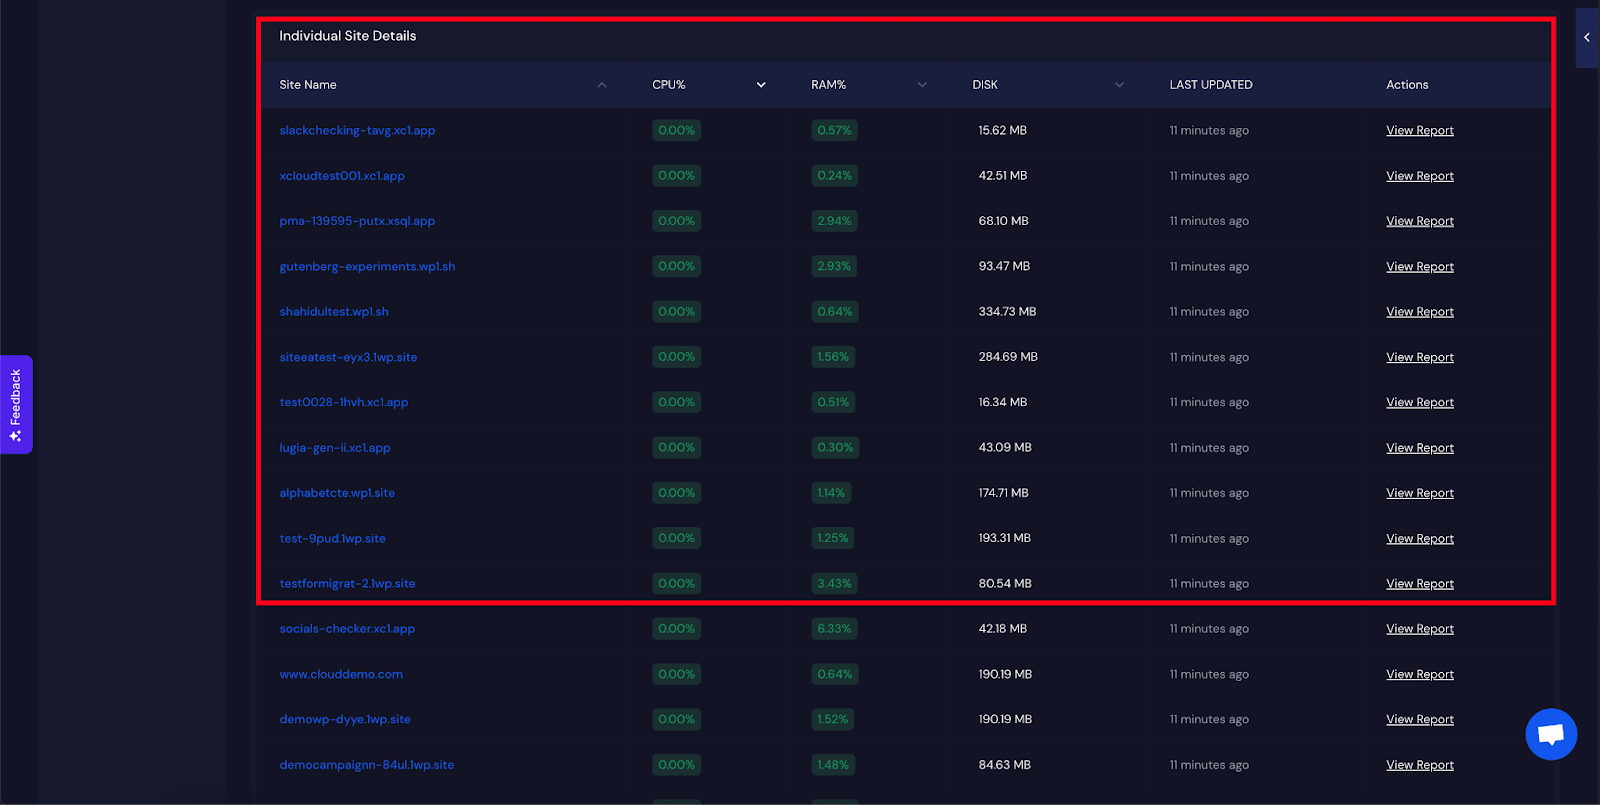Expand the CPU% column sort chevron
Image resolution: width=1600 pixels, height=805 pixels.
click(x=761, y=85)
